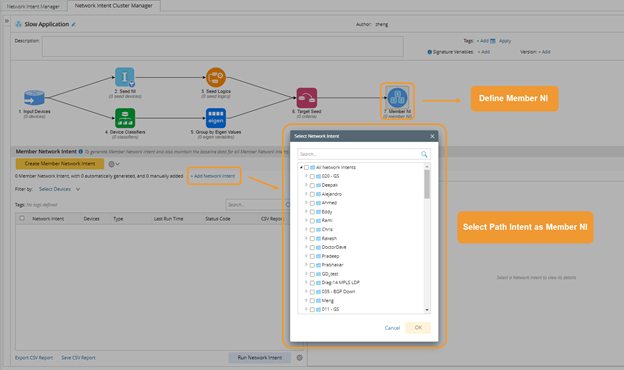Click the Add Network Intent link
624x370 pixels.
tap(213, 176)
